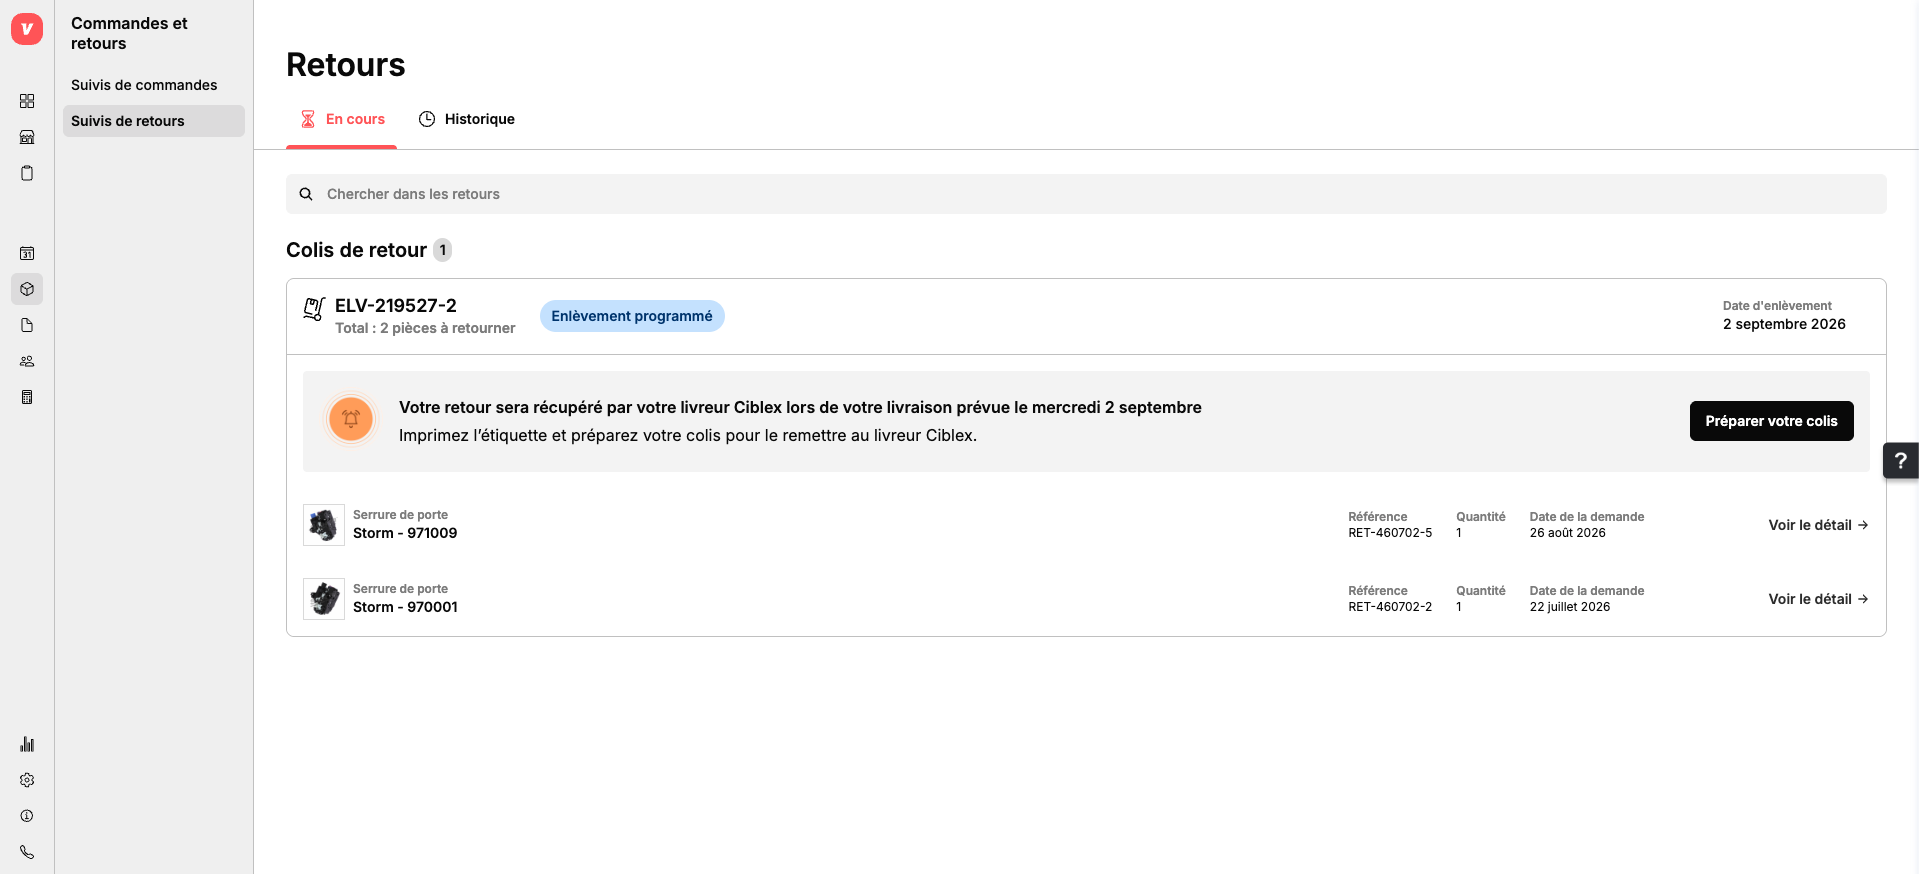Switch to the Historique tab

[x=467, y=119]
